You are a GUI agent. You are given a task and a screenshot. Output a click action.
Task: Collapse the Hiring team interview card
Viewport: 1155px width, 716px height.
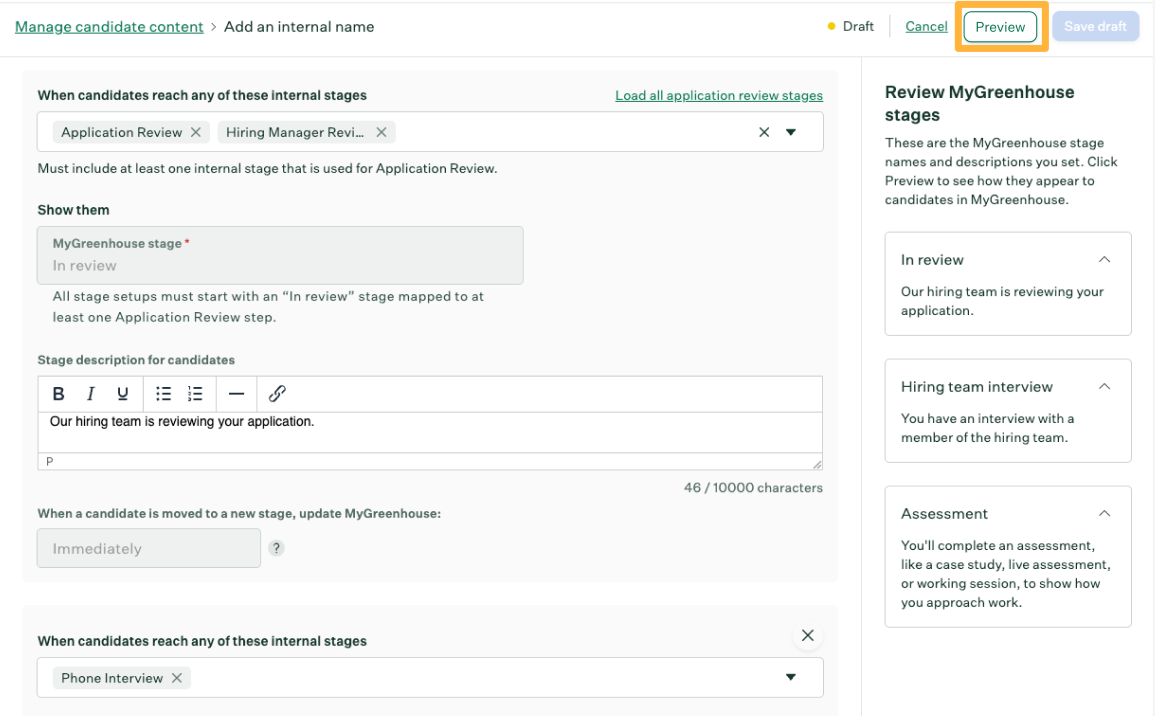[1104, 387]
